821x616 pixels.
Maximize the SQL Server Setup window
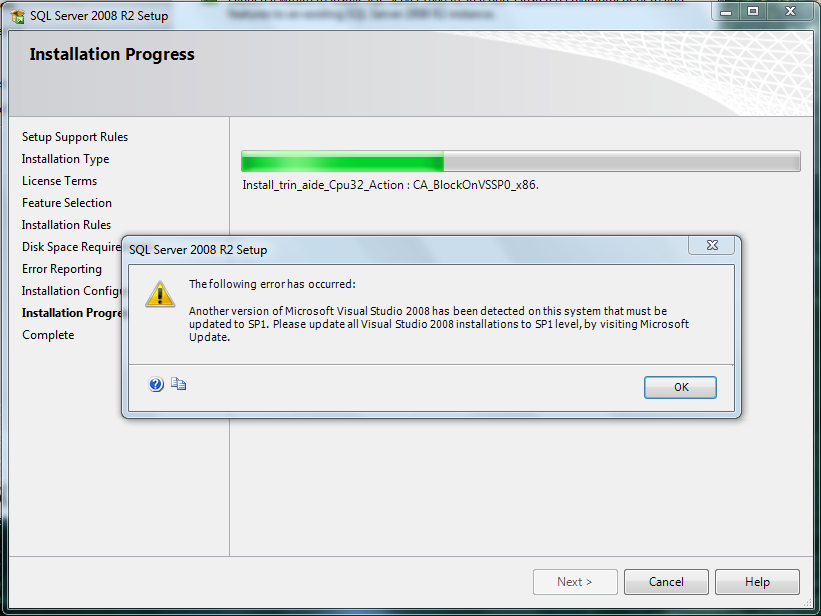click(x=752, y=12)
